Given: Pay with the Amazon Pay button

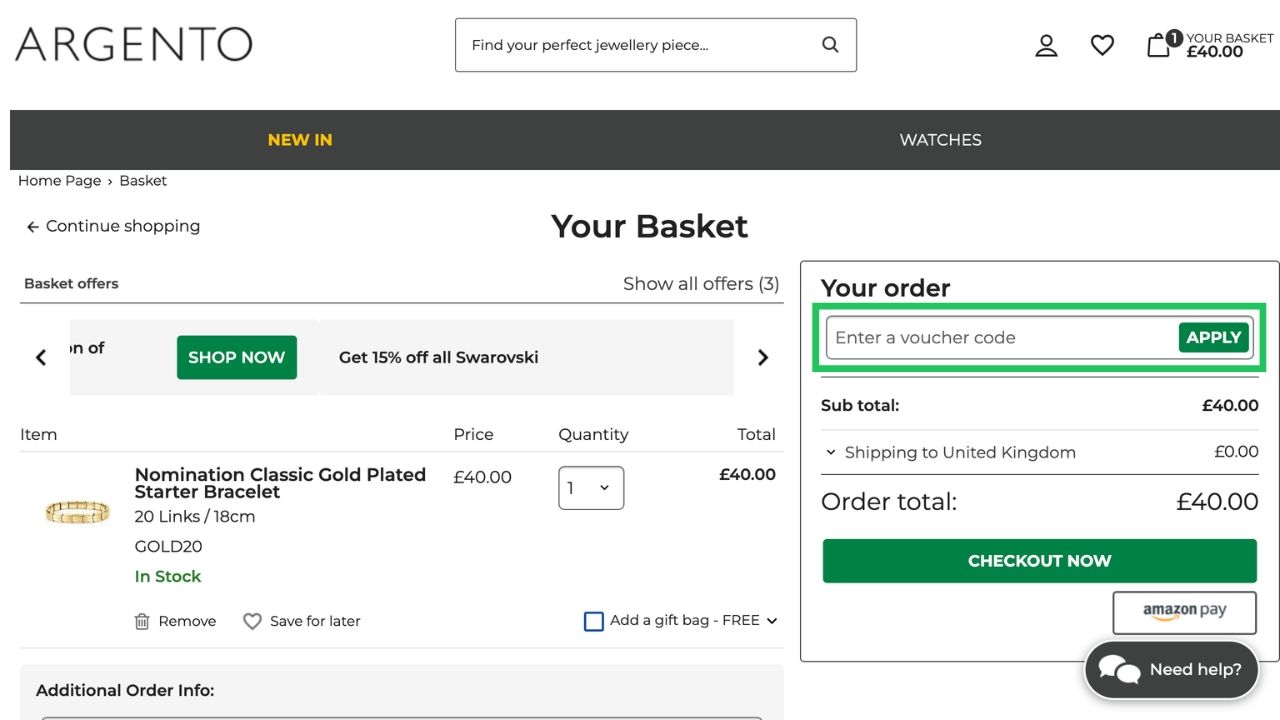Looking at the screenshot, I should [1184, 611].
